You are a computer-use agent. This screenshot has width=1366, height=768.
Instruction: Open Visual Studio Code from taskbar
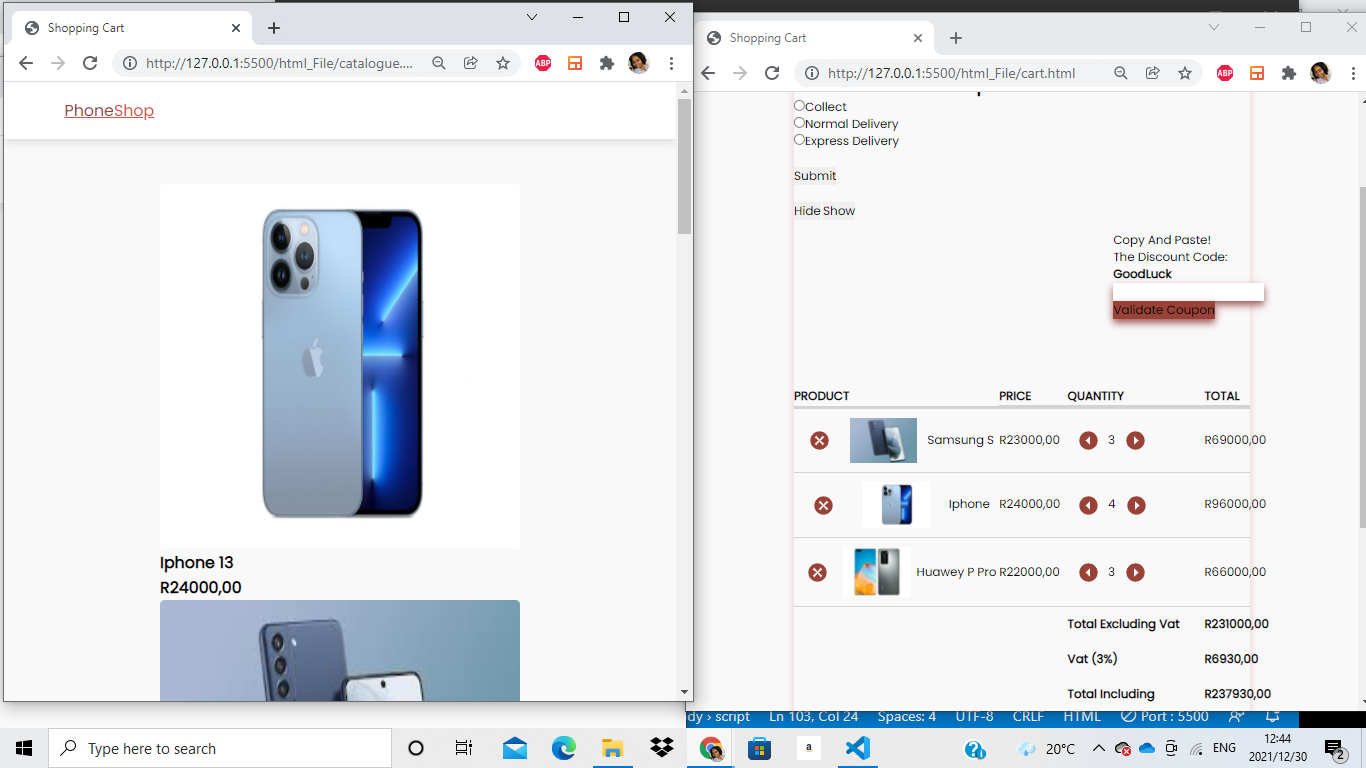tap(858, 748)
